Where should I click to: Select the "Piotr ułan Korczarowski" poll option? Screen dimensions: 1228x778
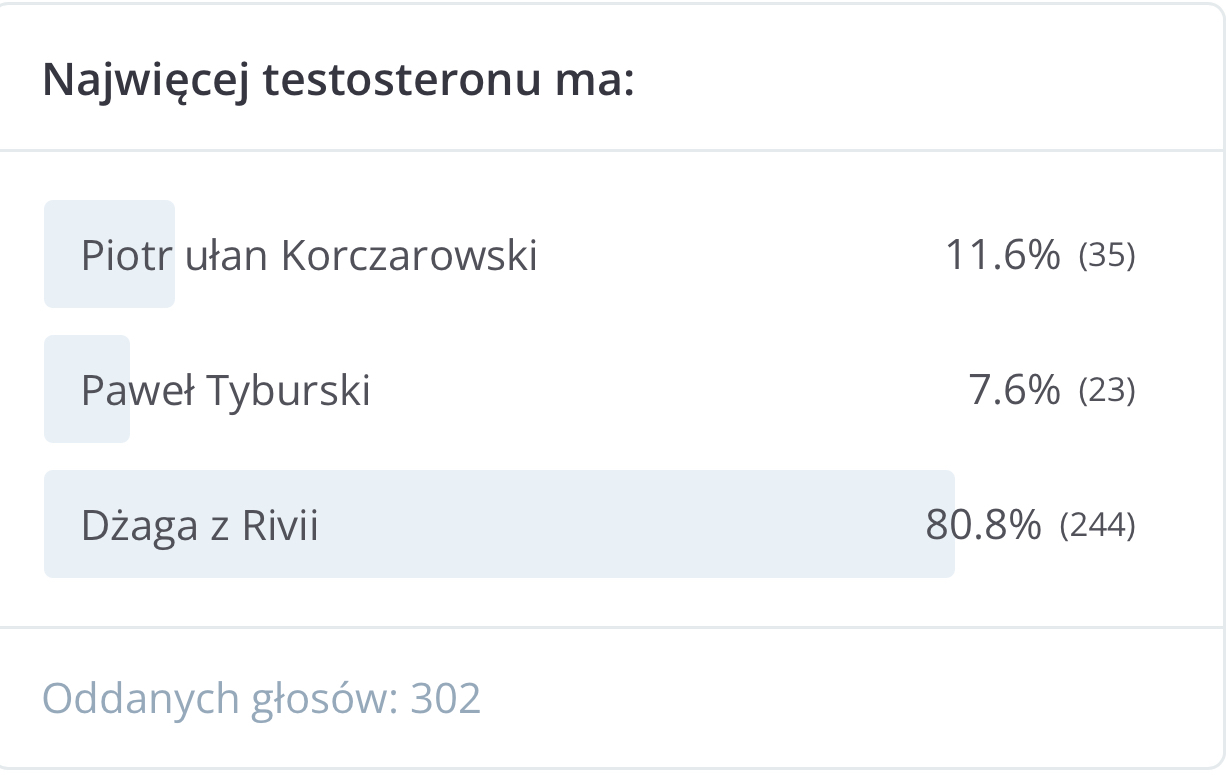309,256
